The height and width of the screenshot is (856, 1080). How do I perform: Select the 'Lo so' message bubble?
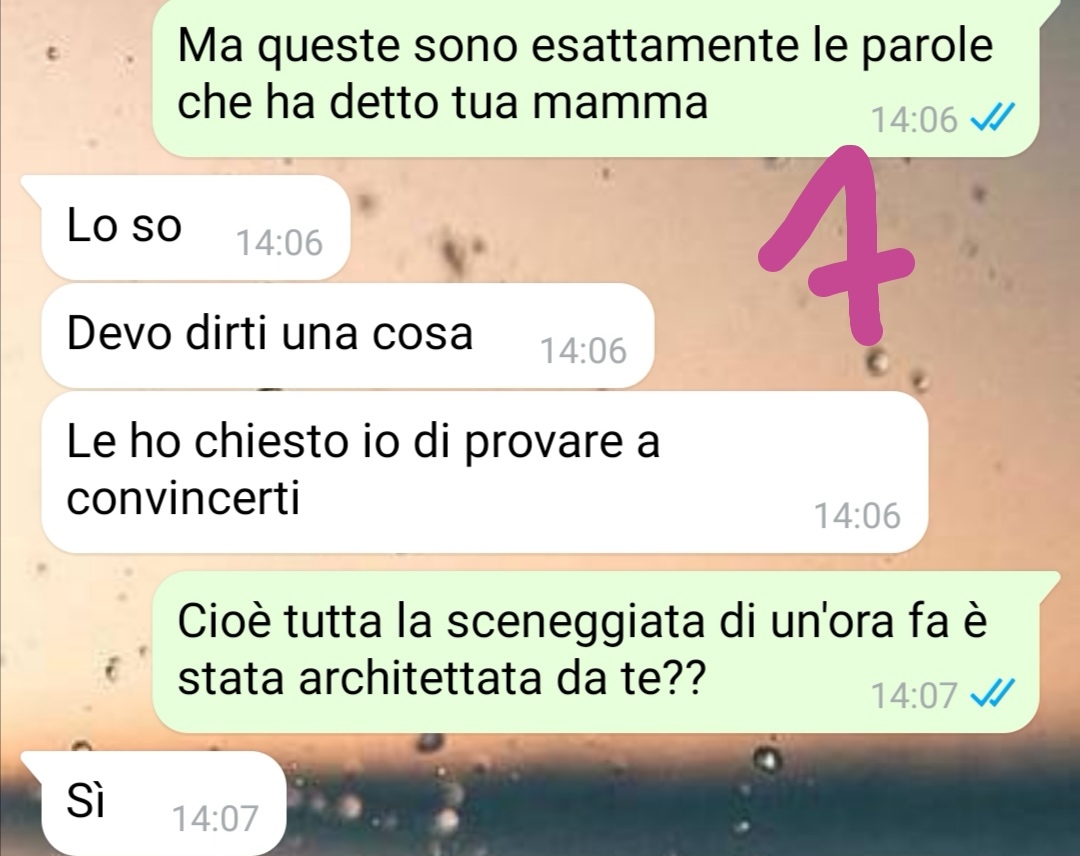[196, 228]
